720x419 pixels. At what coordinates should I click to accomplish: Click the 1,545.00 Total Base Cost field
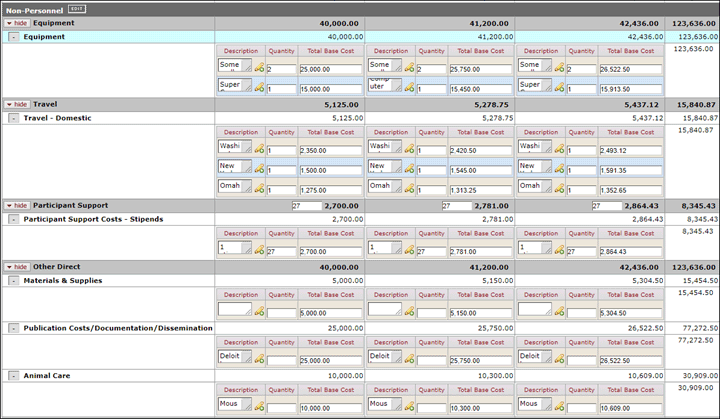481,170
